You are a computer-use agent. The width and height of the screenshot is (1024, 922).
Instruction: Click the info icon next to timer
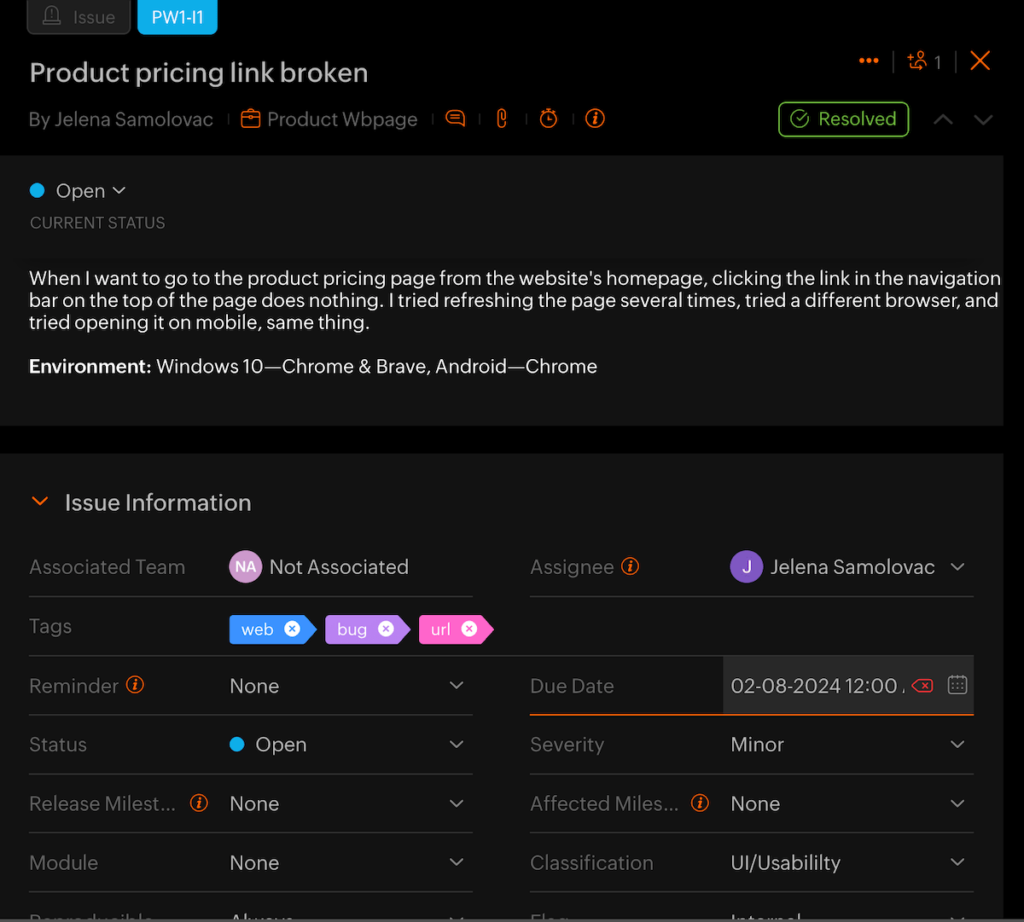tap(594, 118)
